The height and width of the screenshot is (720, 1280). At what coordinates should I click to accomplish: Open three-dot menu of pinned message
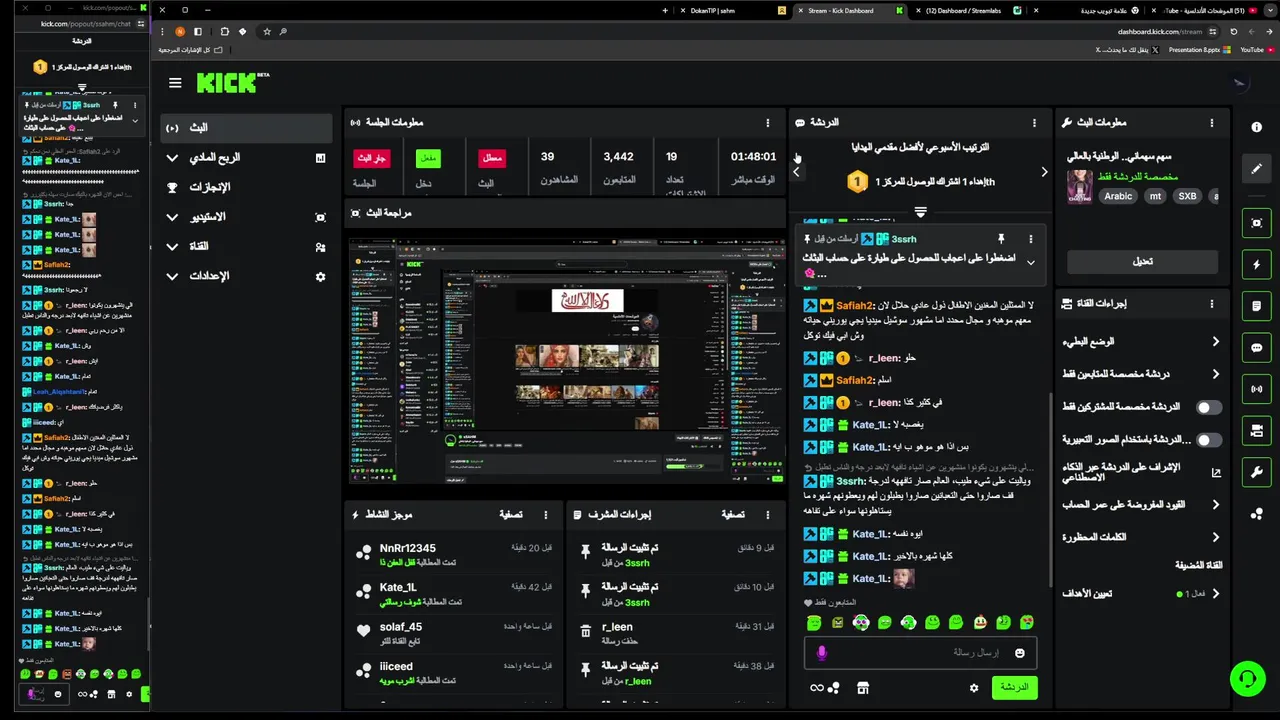(1030, 239)
